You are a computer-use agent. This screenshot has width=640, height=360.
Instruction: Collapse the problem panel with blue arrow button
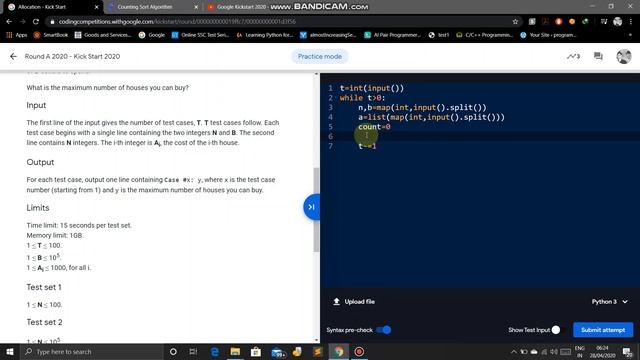point(311,207)
